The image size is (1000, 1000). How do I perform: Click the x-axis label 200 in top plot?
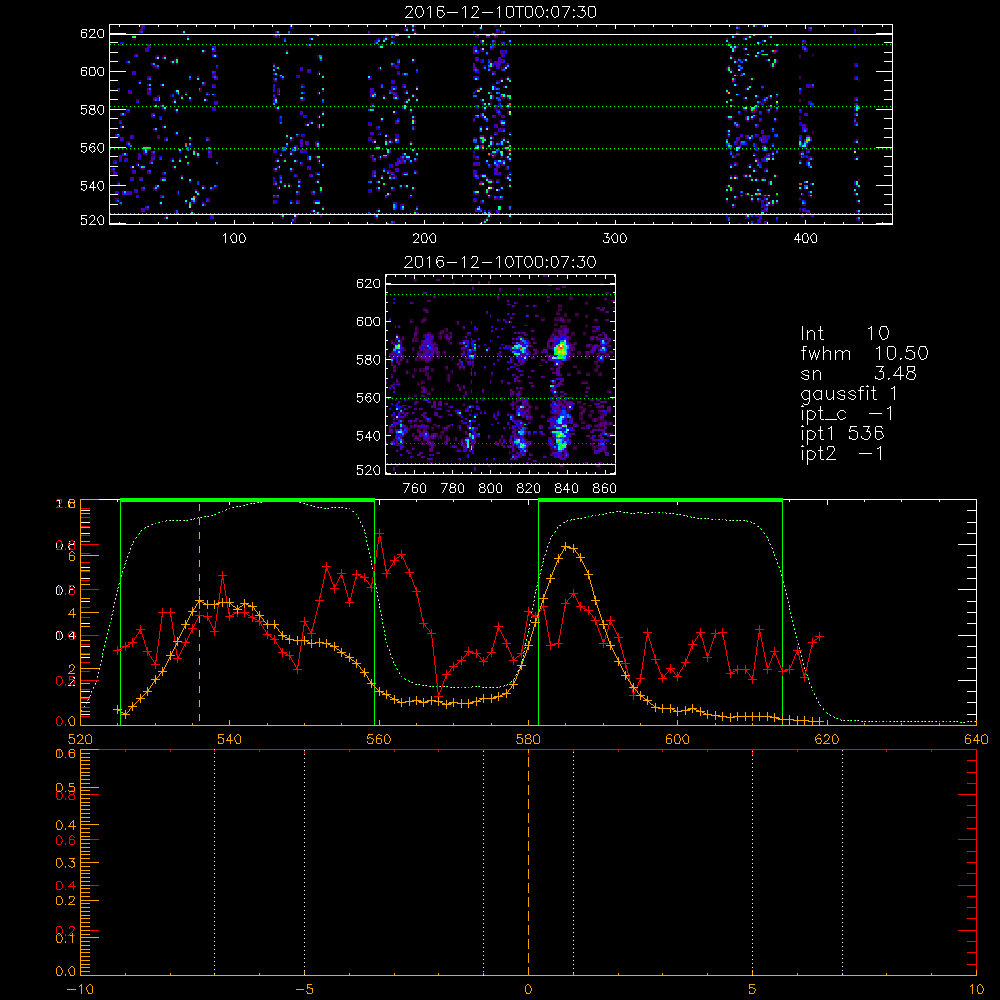pyautogui.click(x=424, y=239)
